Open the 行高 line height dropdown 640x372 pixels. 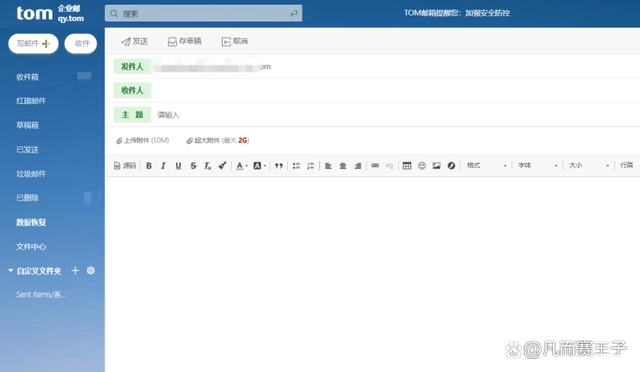point(627,165)
